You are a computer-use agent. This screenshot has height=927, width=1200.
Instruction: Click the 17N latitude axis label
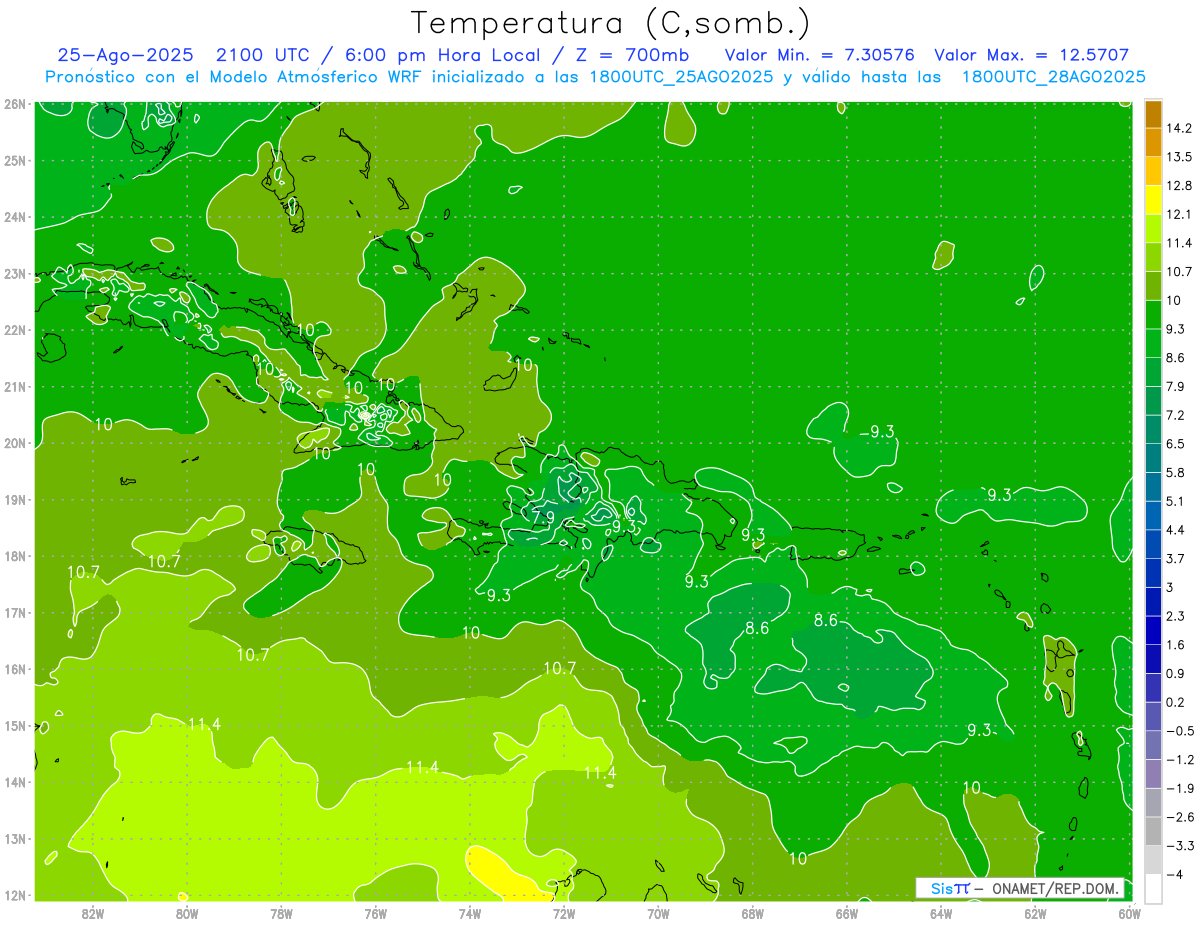pyautogui.click(x=14, y=612)
